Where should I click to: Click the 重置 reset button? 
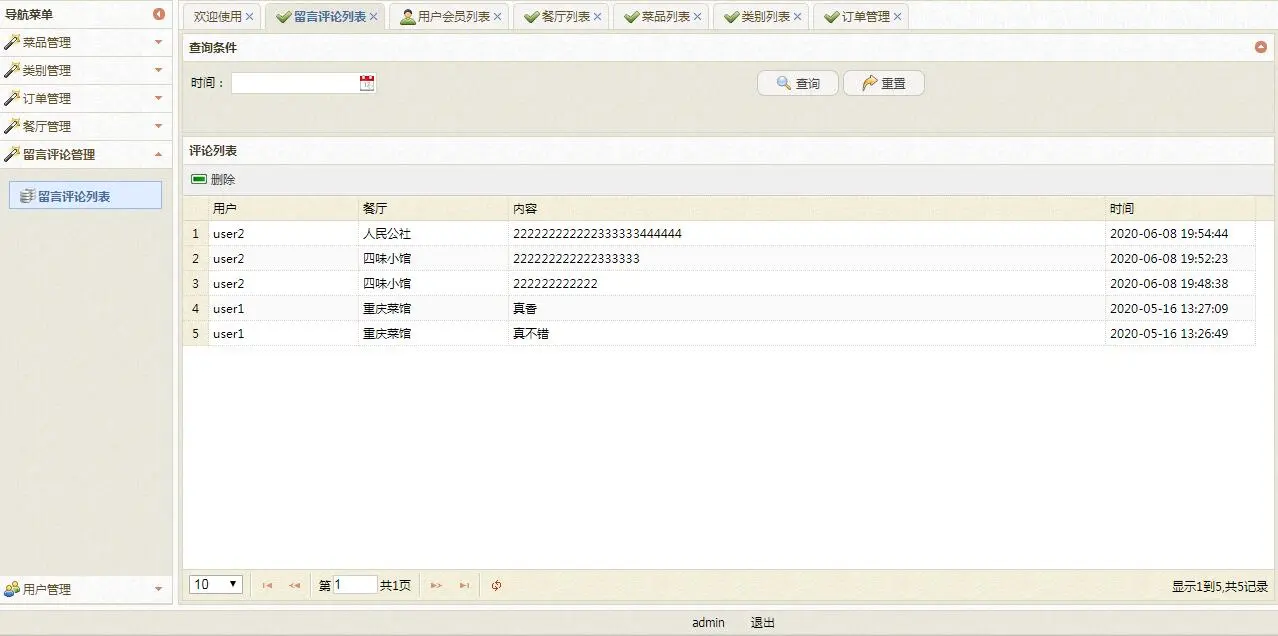coord(884,83)
